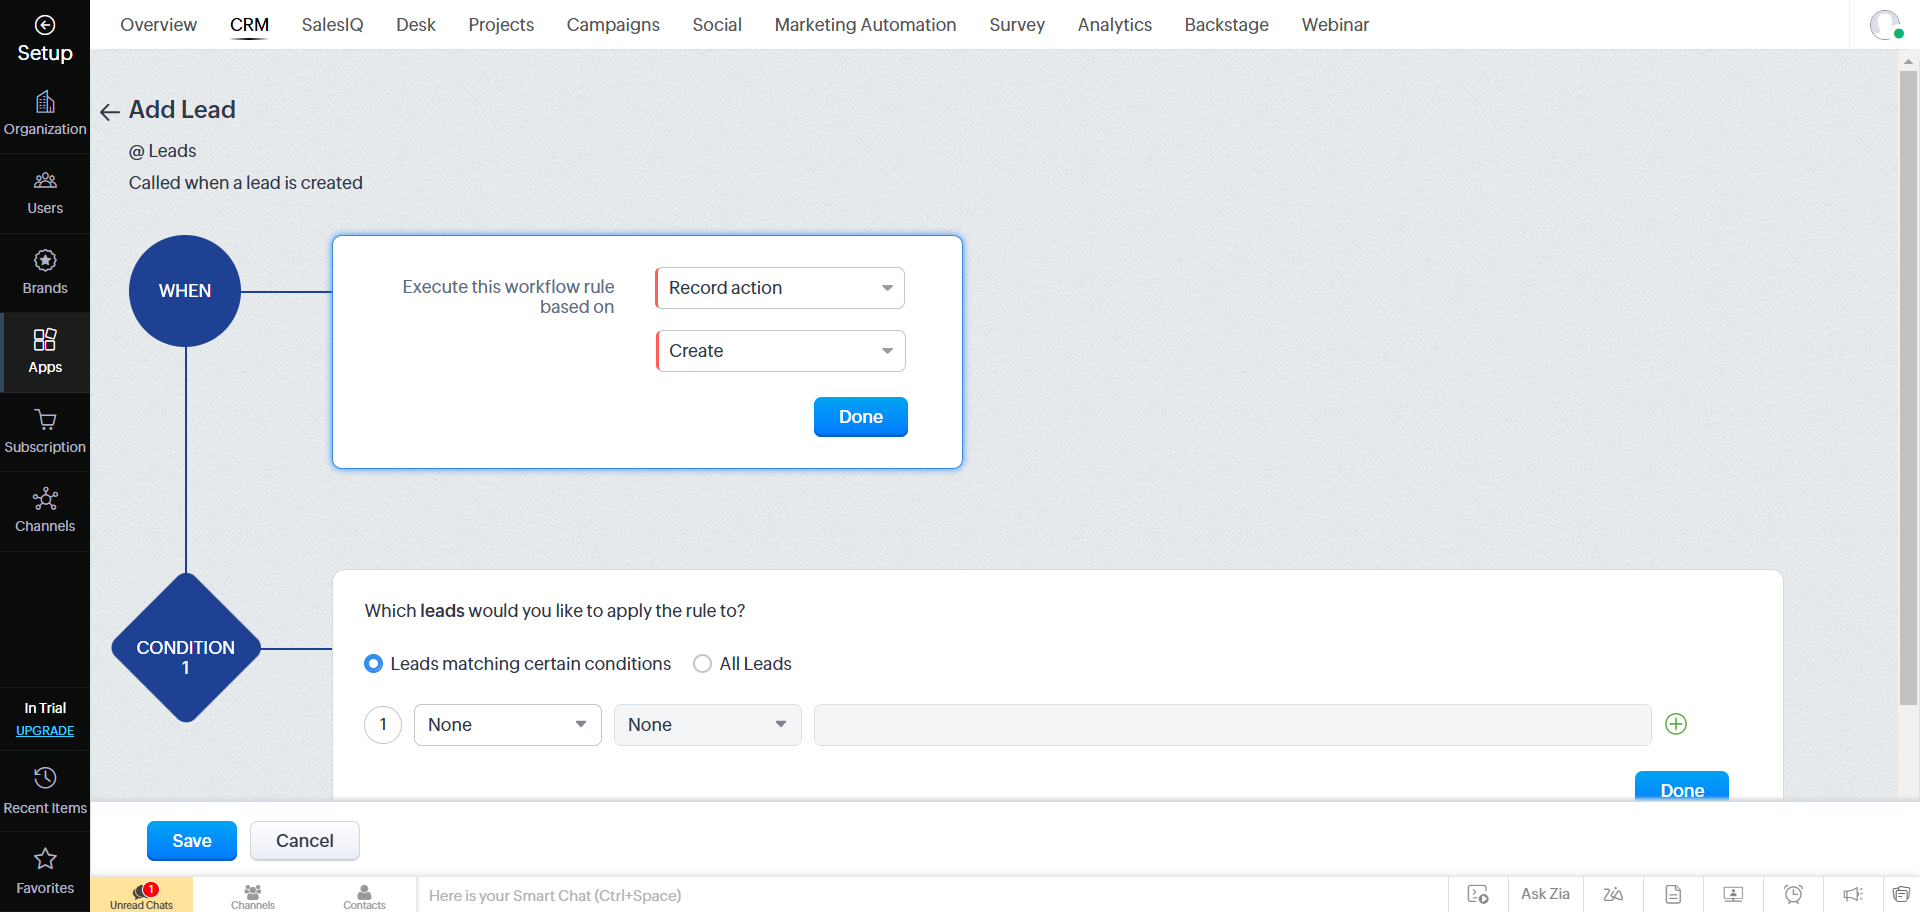The image size is (1920, 912).
Task: Open the Brands section
Action: 45,273
